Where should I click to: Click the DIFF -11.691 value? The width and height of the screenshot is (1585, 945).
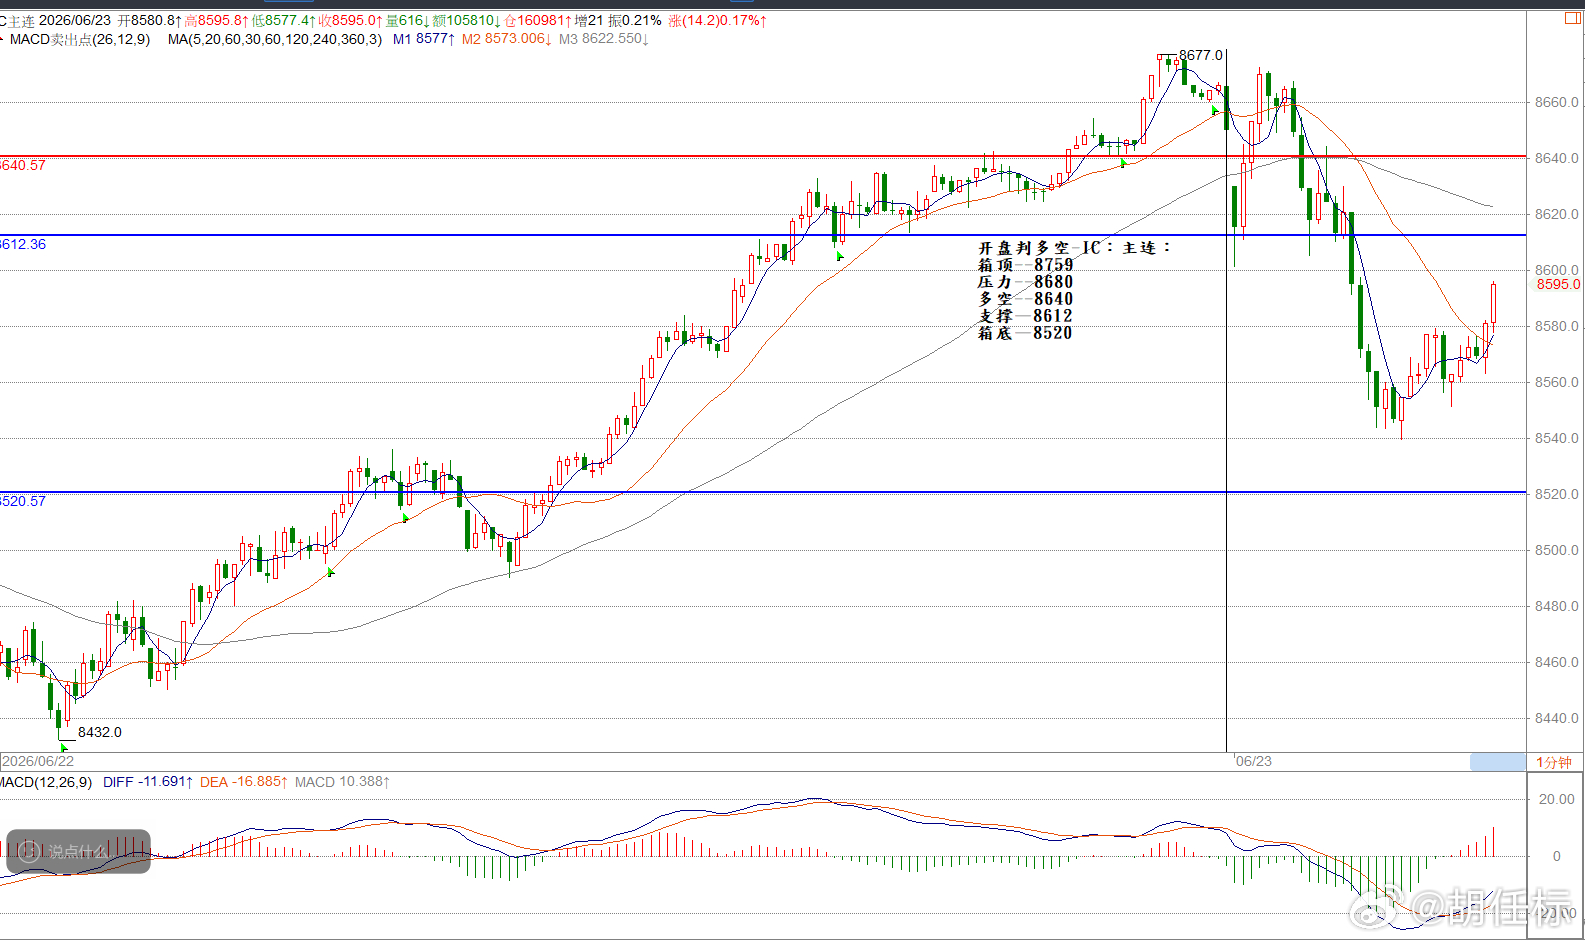[148, 782]
